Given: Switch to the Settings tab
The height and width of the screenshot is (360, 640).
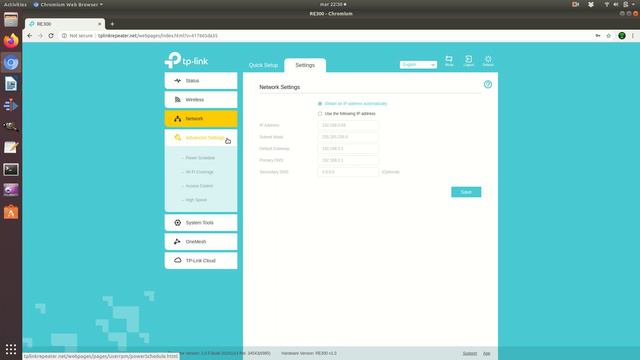Looking at the screenshot, I should (305, 65).
